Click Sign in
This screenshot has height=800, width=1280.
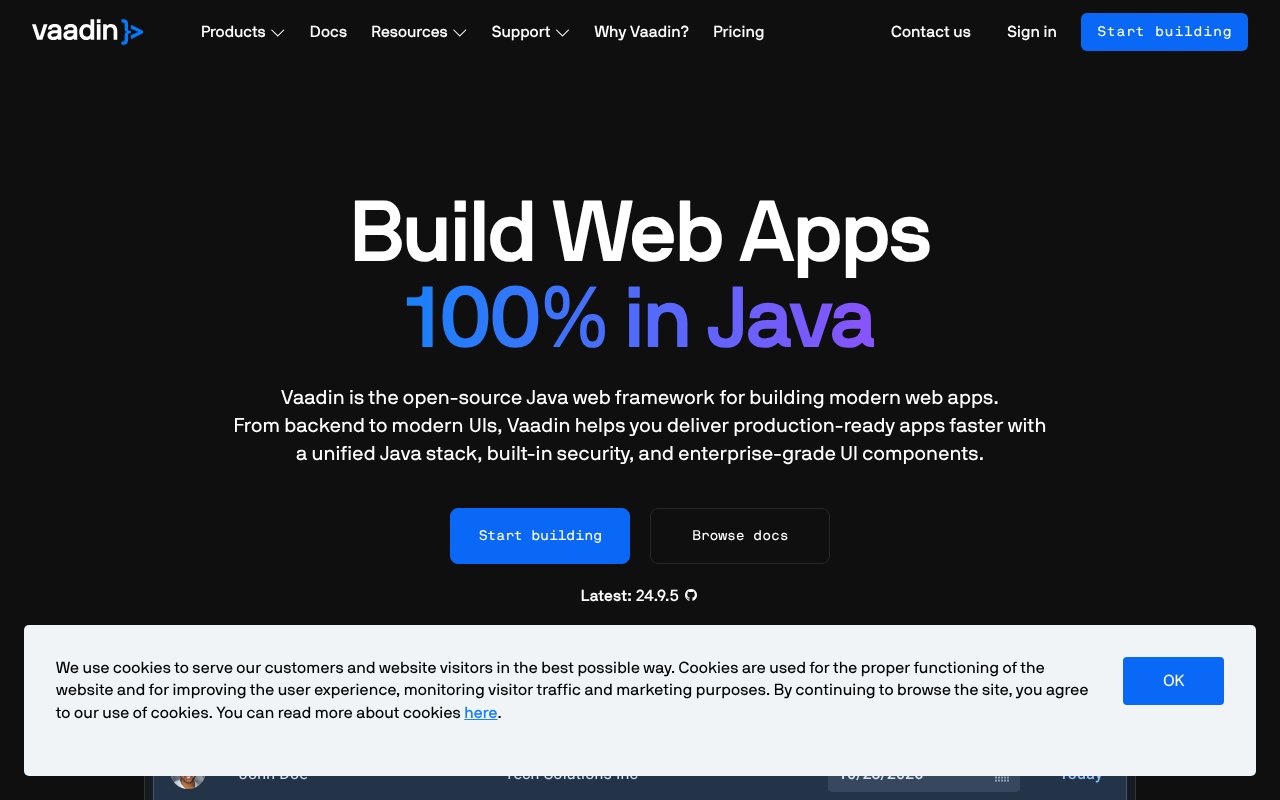coord(1031,32)
